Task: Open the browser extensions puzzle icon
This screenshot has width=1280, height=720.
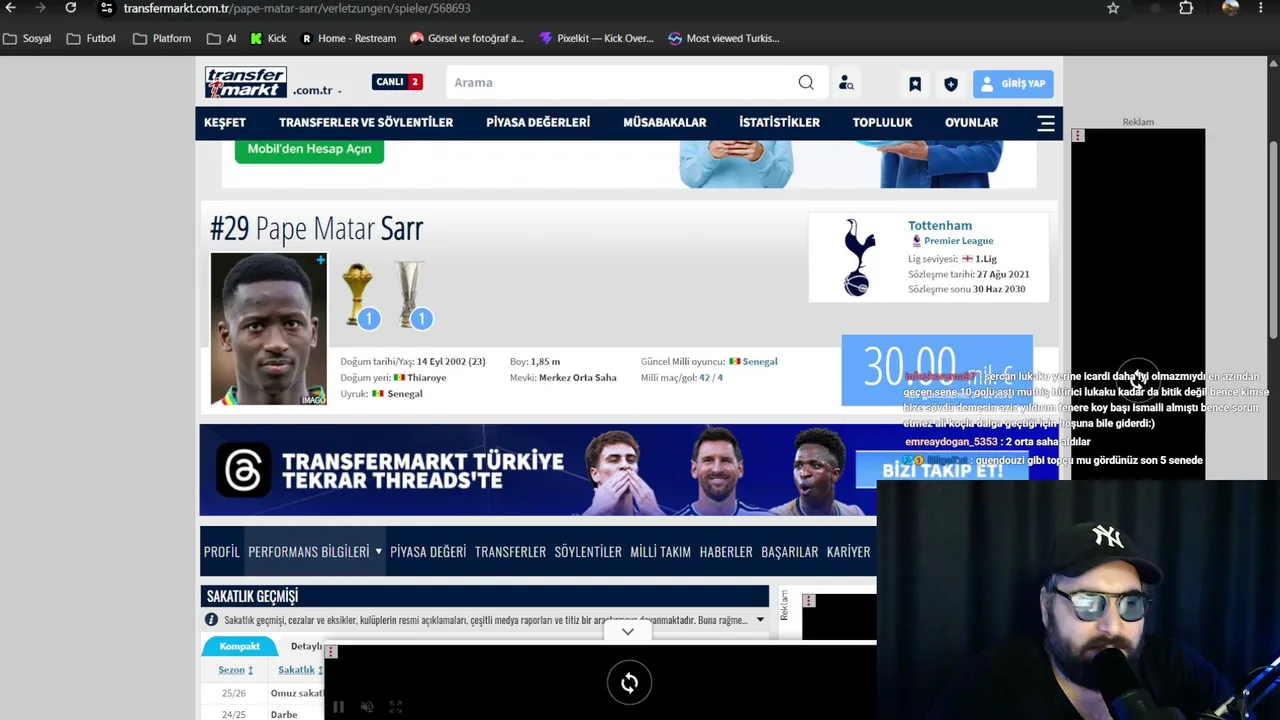Action: coord(1186,8)
